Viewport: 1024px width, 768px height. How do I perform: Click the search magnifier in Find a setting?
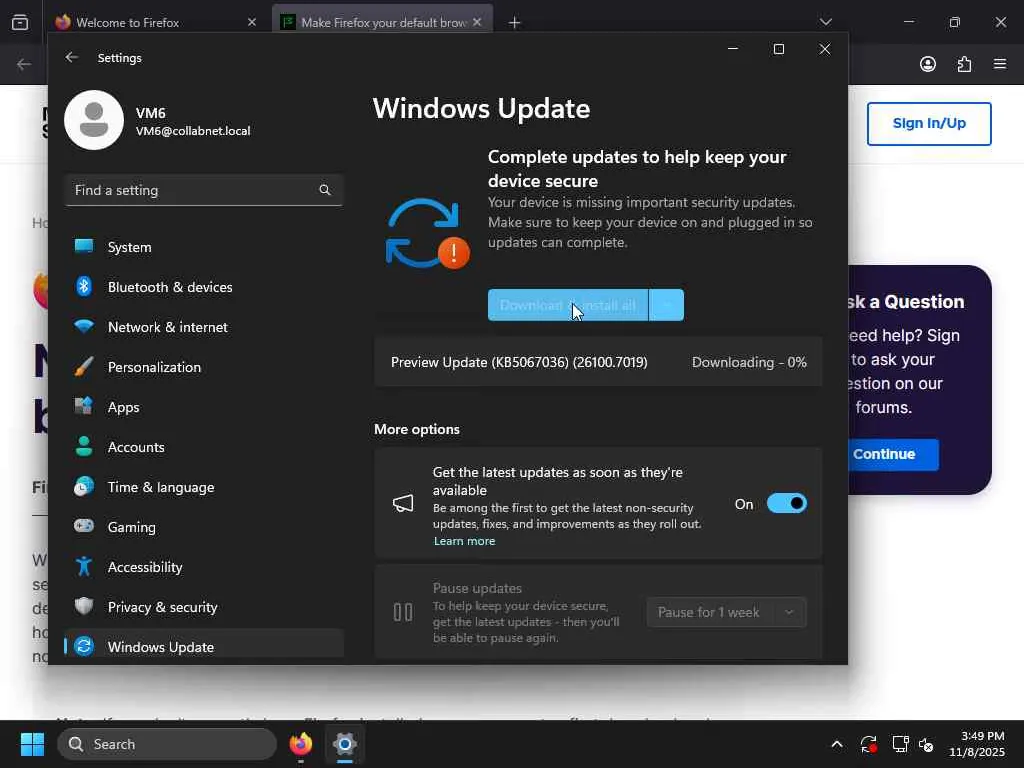point(325,190)
